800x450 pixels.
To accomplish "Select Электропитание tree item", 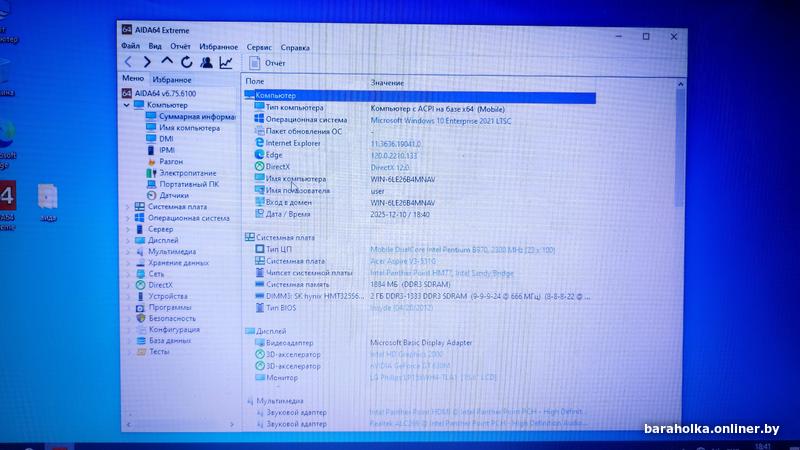I will coord(181,173).
